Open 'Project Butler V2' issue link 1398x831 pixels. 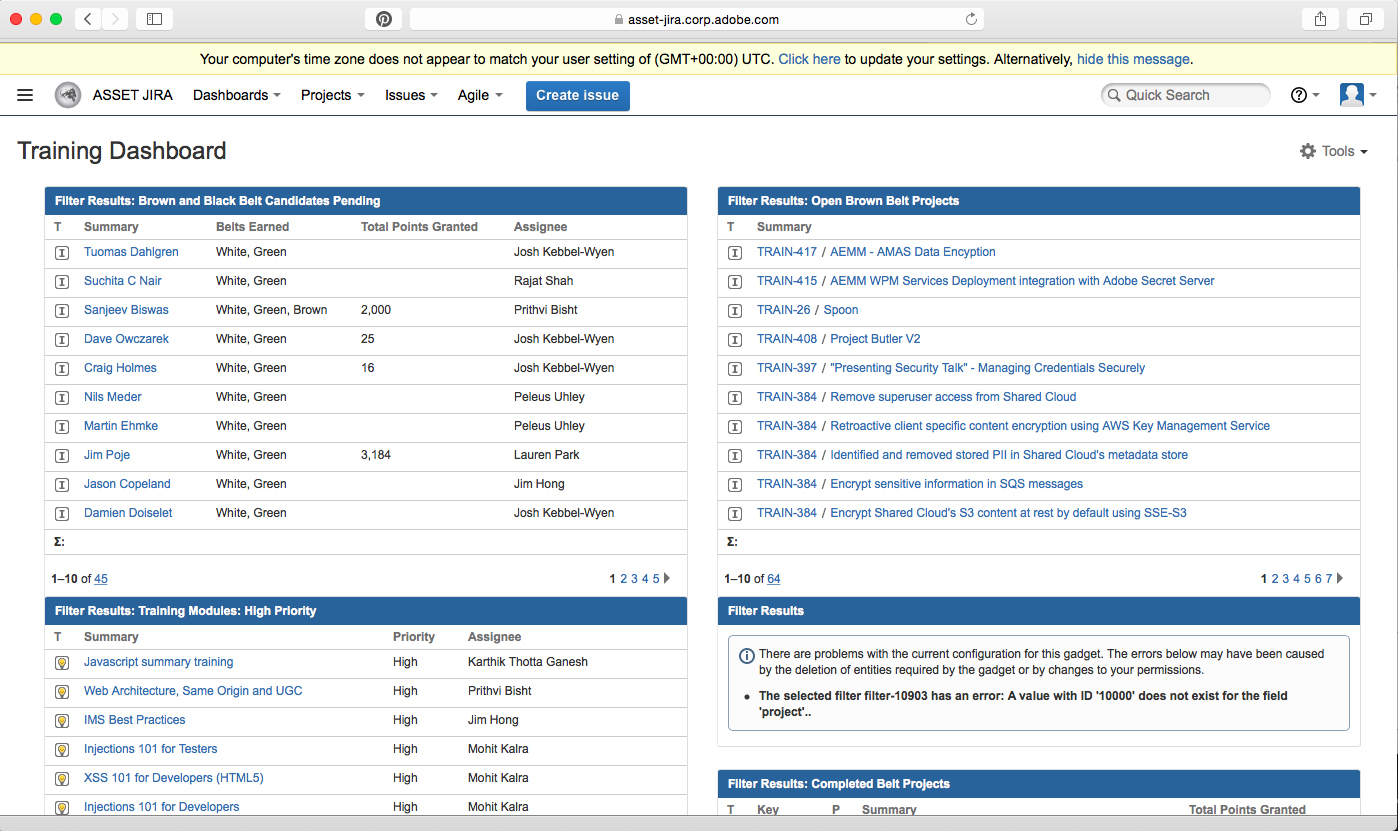click(875, 339)
